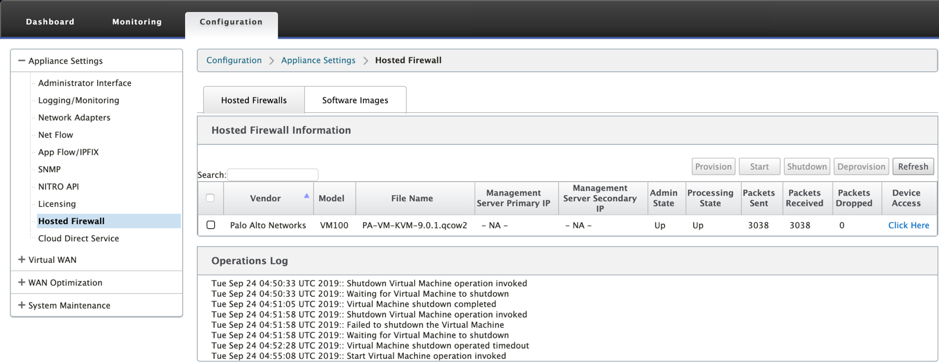This screenshot has height=362, width=939.
Task: Click the Deprovision button
Action: [861, 167]
